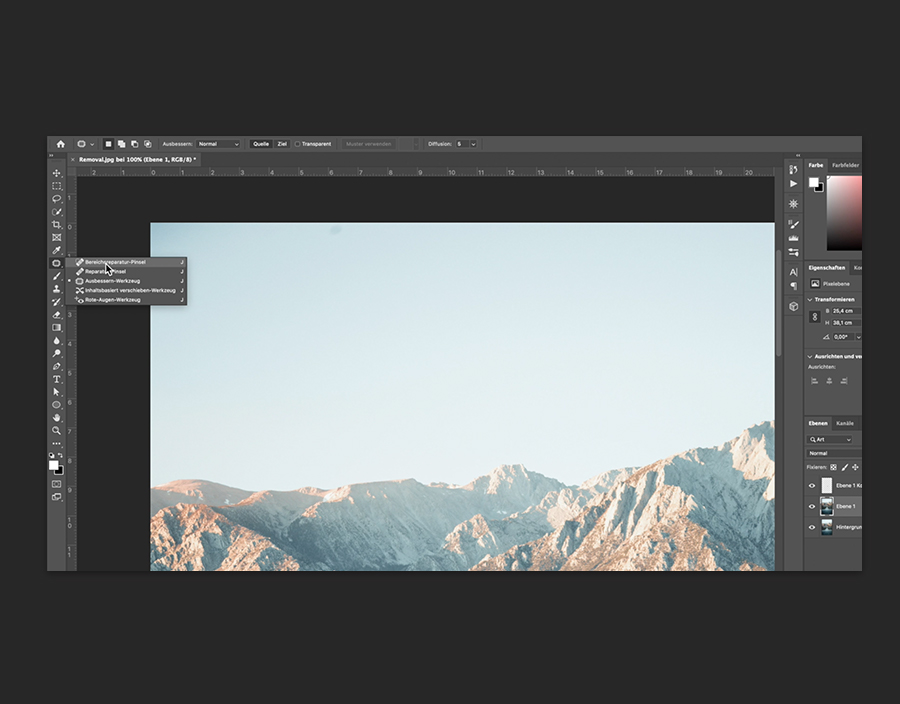Open the tool preset picker arrow
900x704 pixels.
click(92, 144)
